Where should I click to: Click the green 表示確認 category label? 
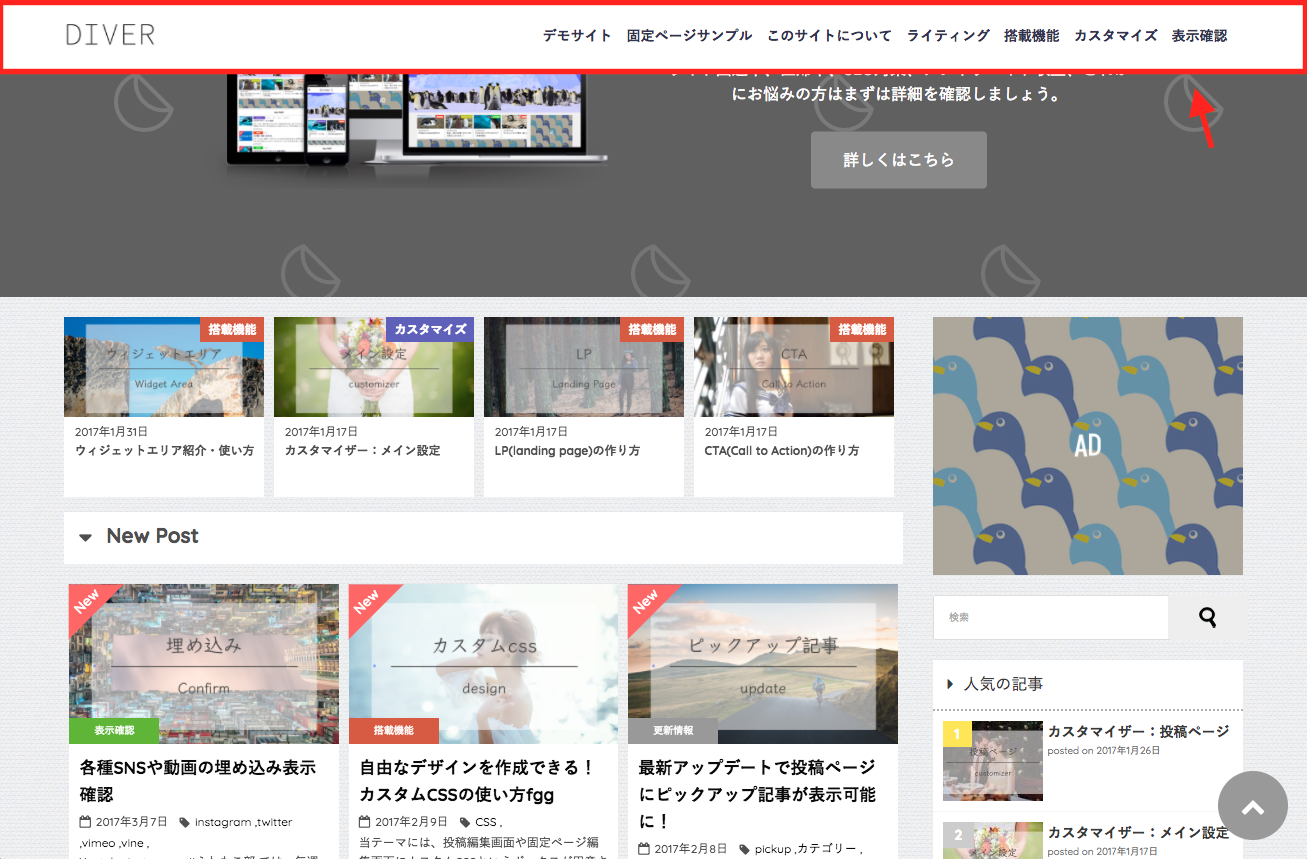(114, 731)
